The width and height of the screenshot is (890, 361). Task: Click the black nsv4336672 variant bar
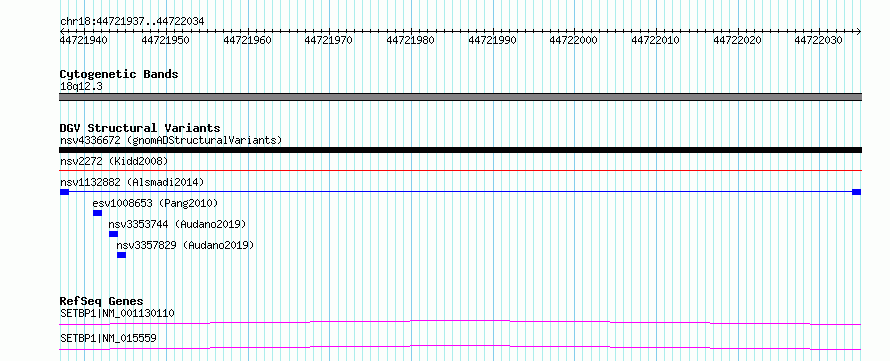[460, 150]
